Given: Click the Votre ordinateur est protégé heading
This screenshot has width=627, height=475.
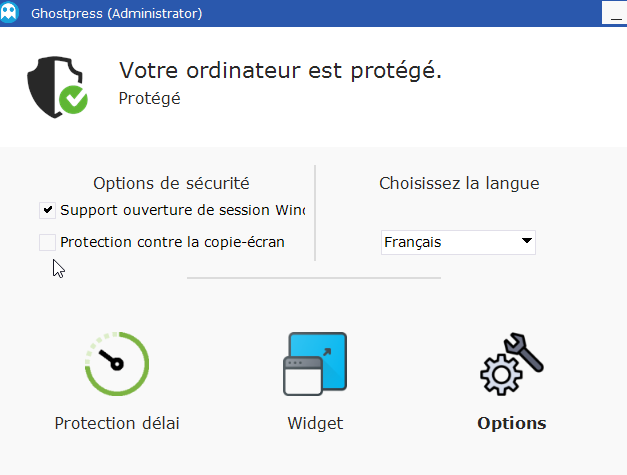Looking at the screenshot, I should pos(280,70).
